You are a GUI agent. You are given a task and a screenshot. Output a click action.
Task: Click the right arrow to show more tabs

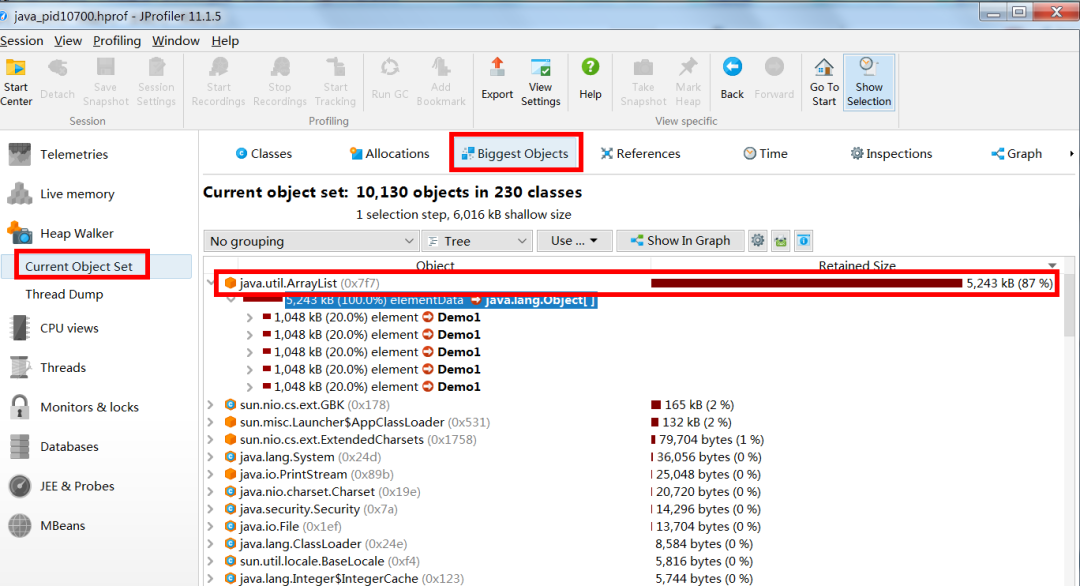click(x=1071, y=154)
